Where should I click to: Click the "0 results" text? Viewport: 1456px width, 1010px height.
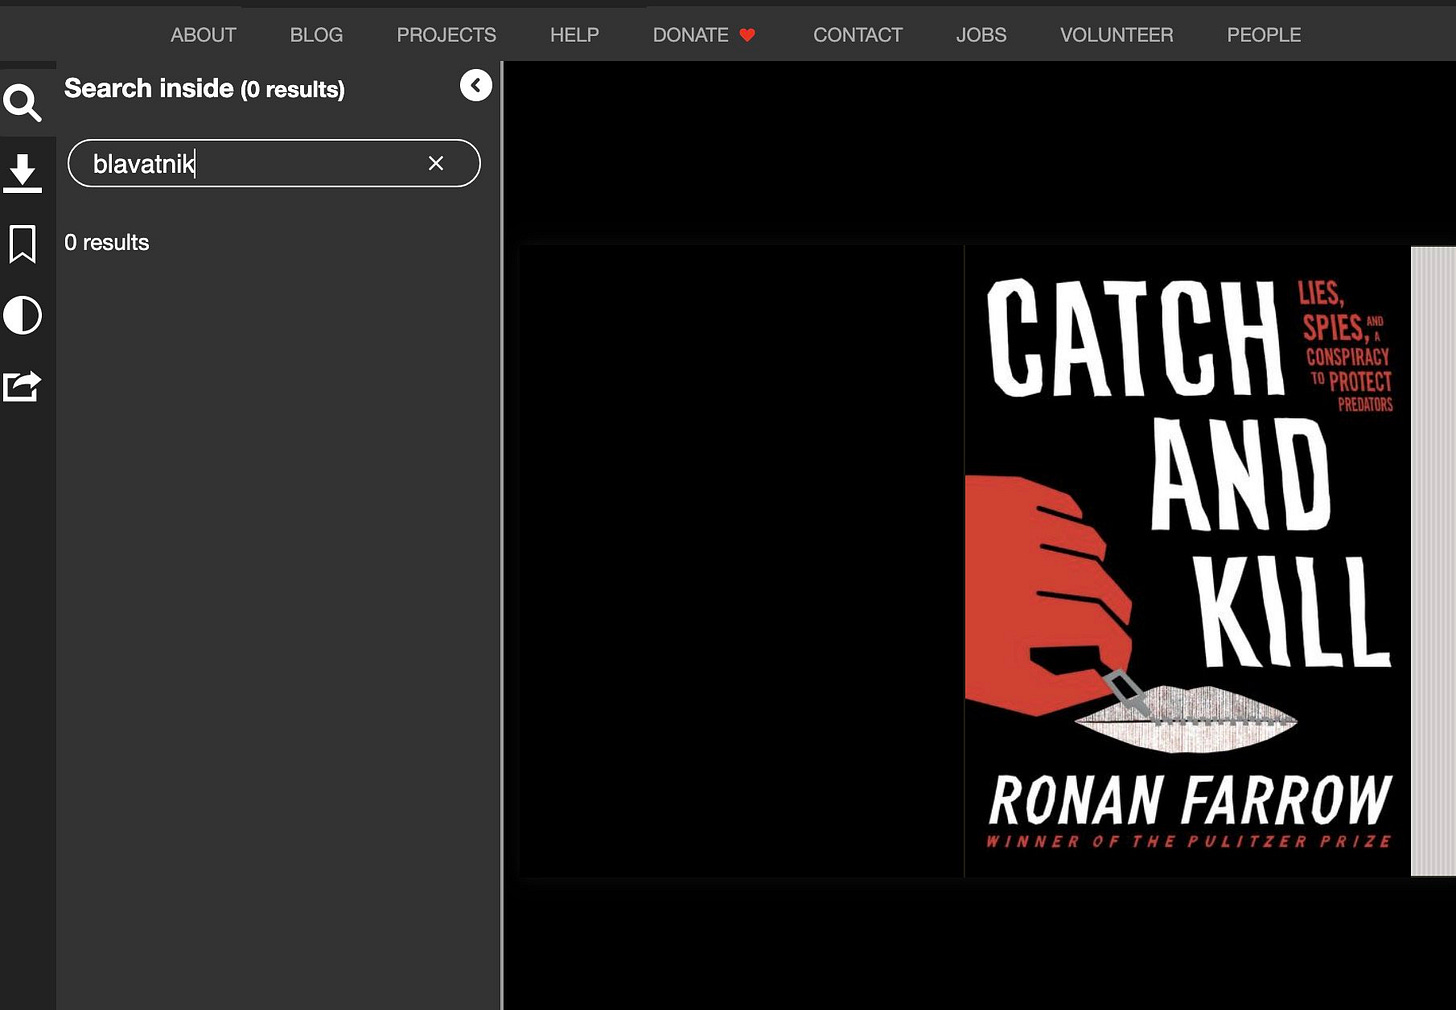[107, 243]
